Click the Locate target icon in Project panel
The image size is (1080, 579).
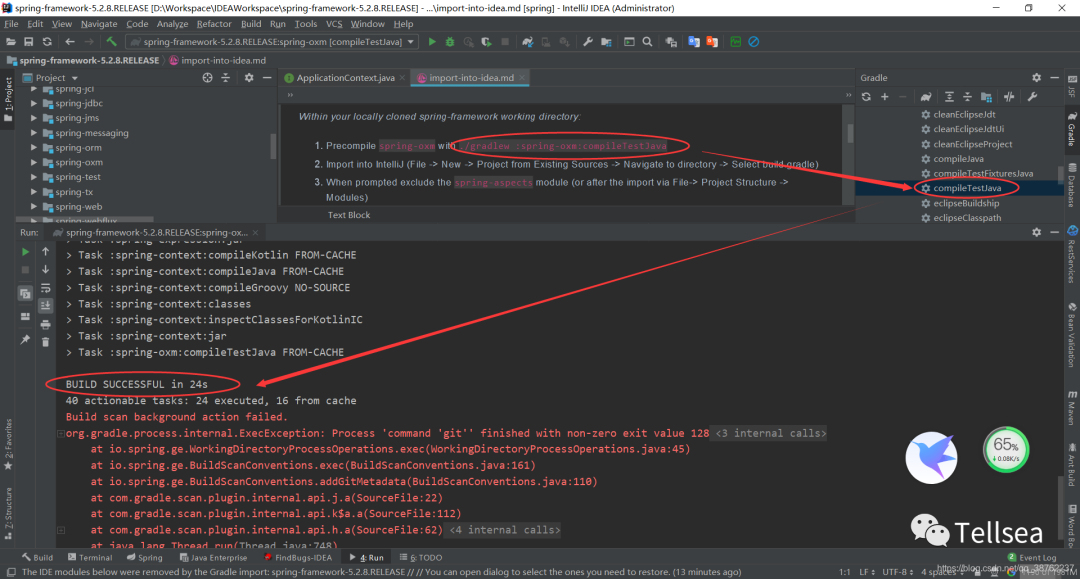tap(207, 78)
